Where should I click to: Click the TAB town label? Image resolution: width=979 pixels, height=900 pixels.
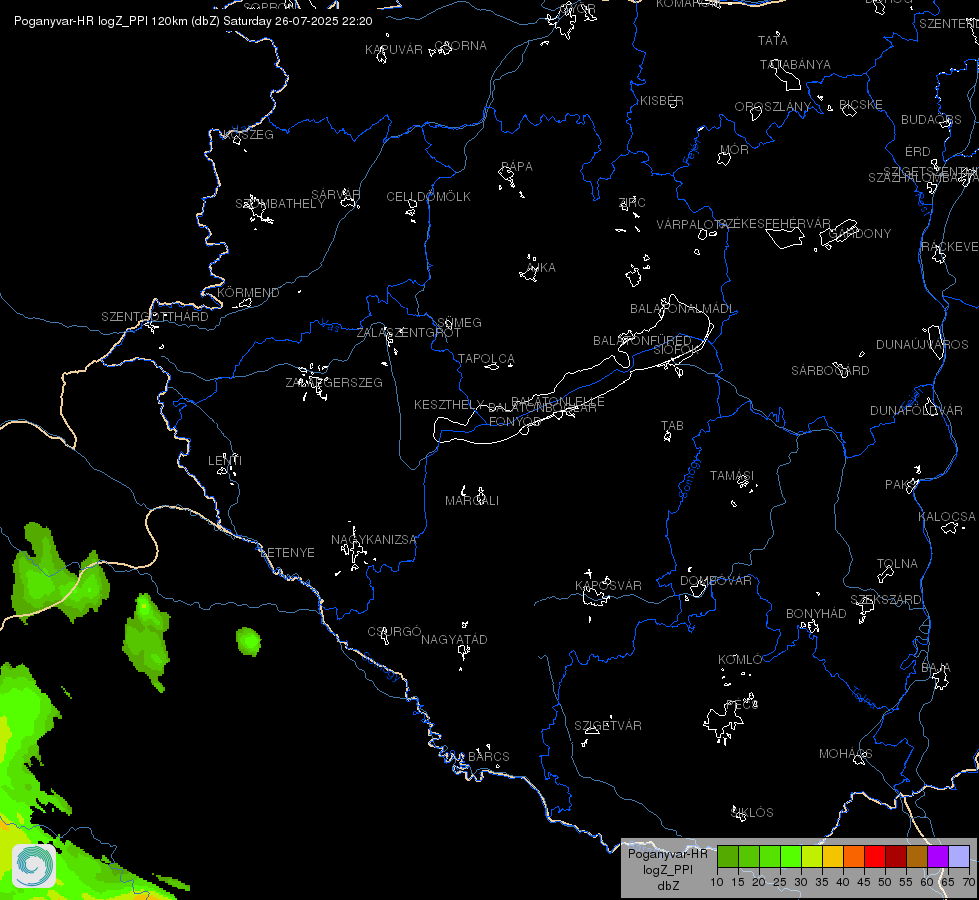[672, 426]
